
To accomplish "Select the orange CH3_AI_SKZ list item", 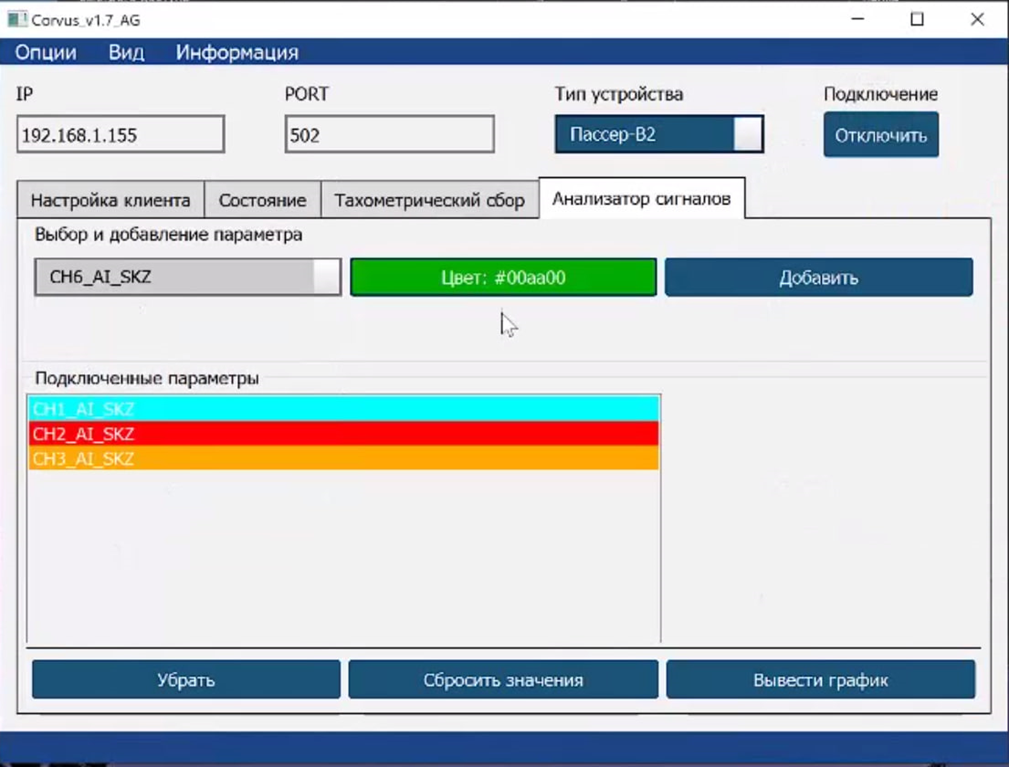I will click(x=343, y=459).
